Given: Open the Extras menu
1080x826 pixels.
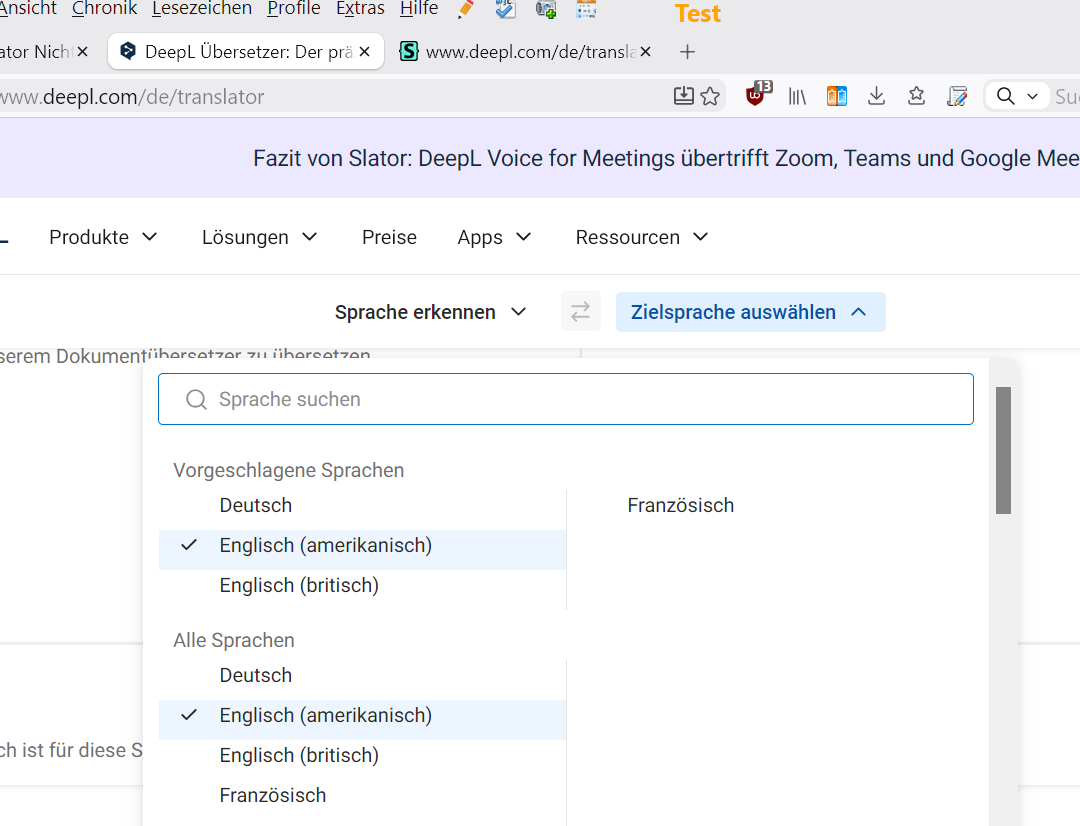Looking at the screenshot, I should tap(360, 9).
